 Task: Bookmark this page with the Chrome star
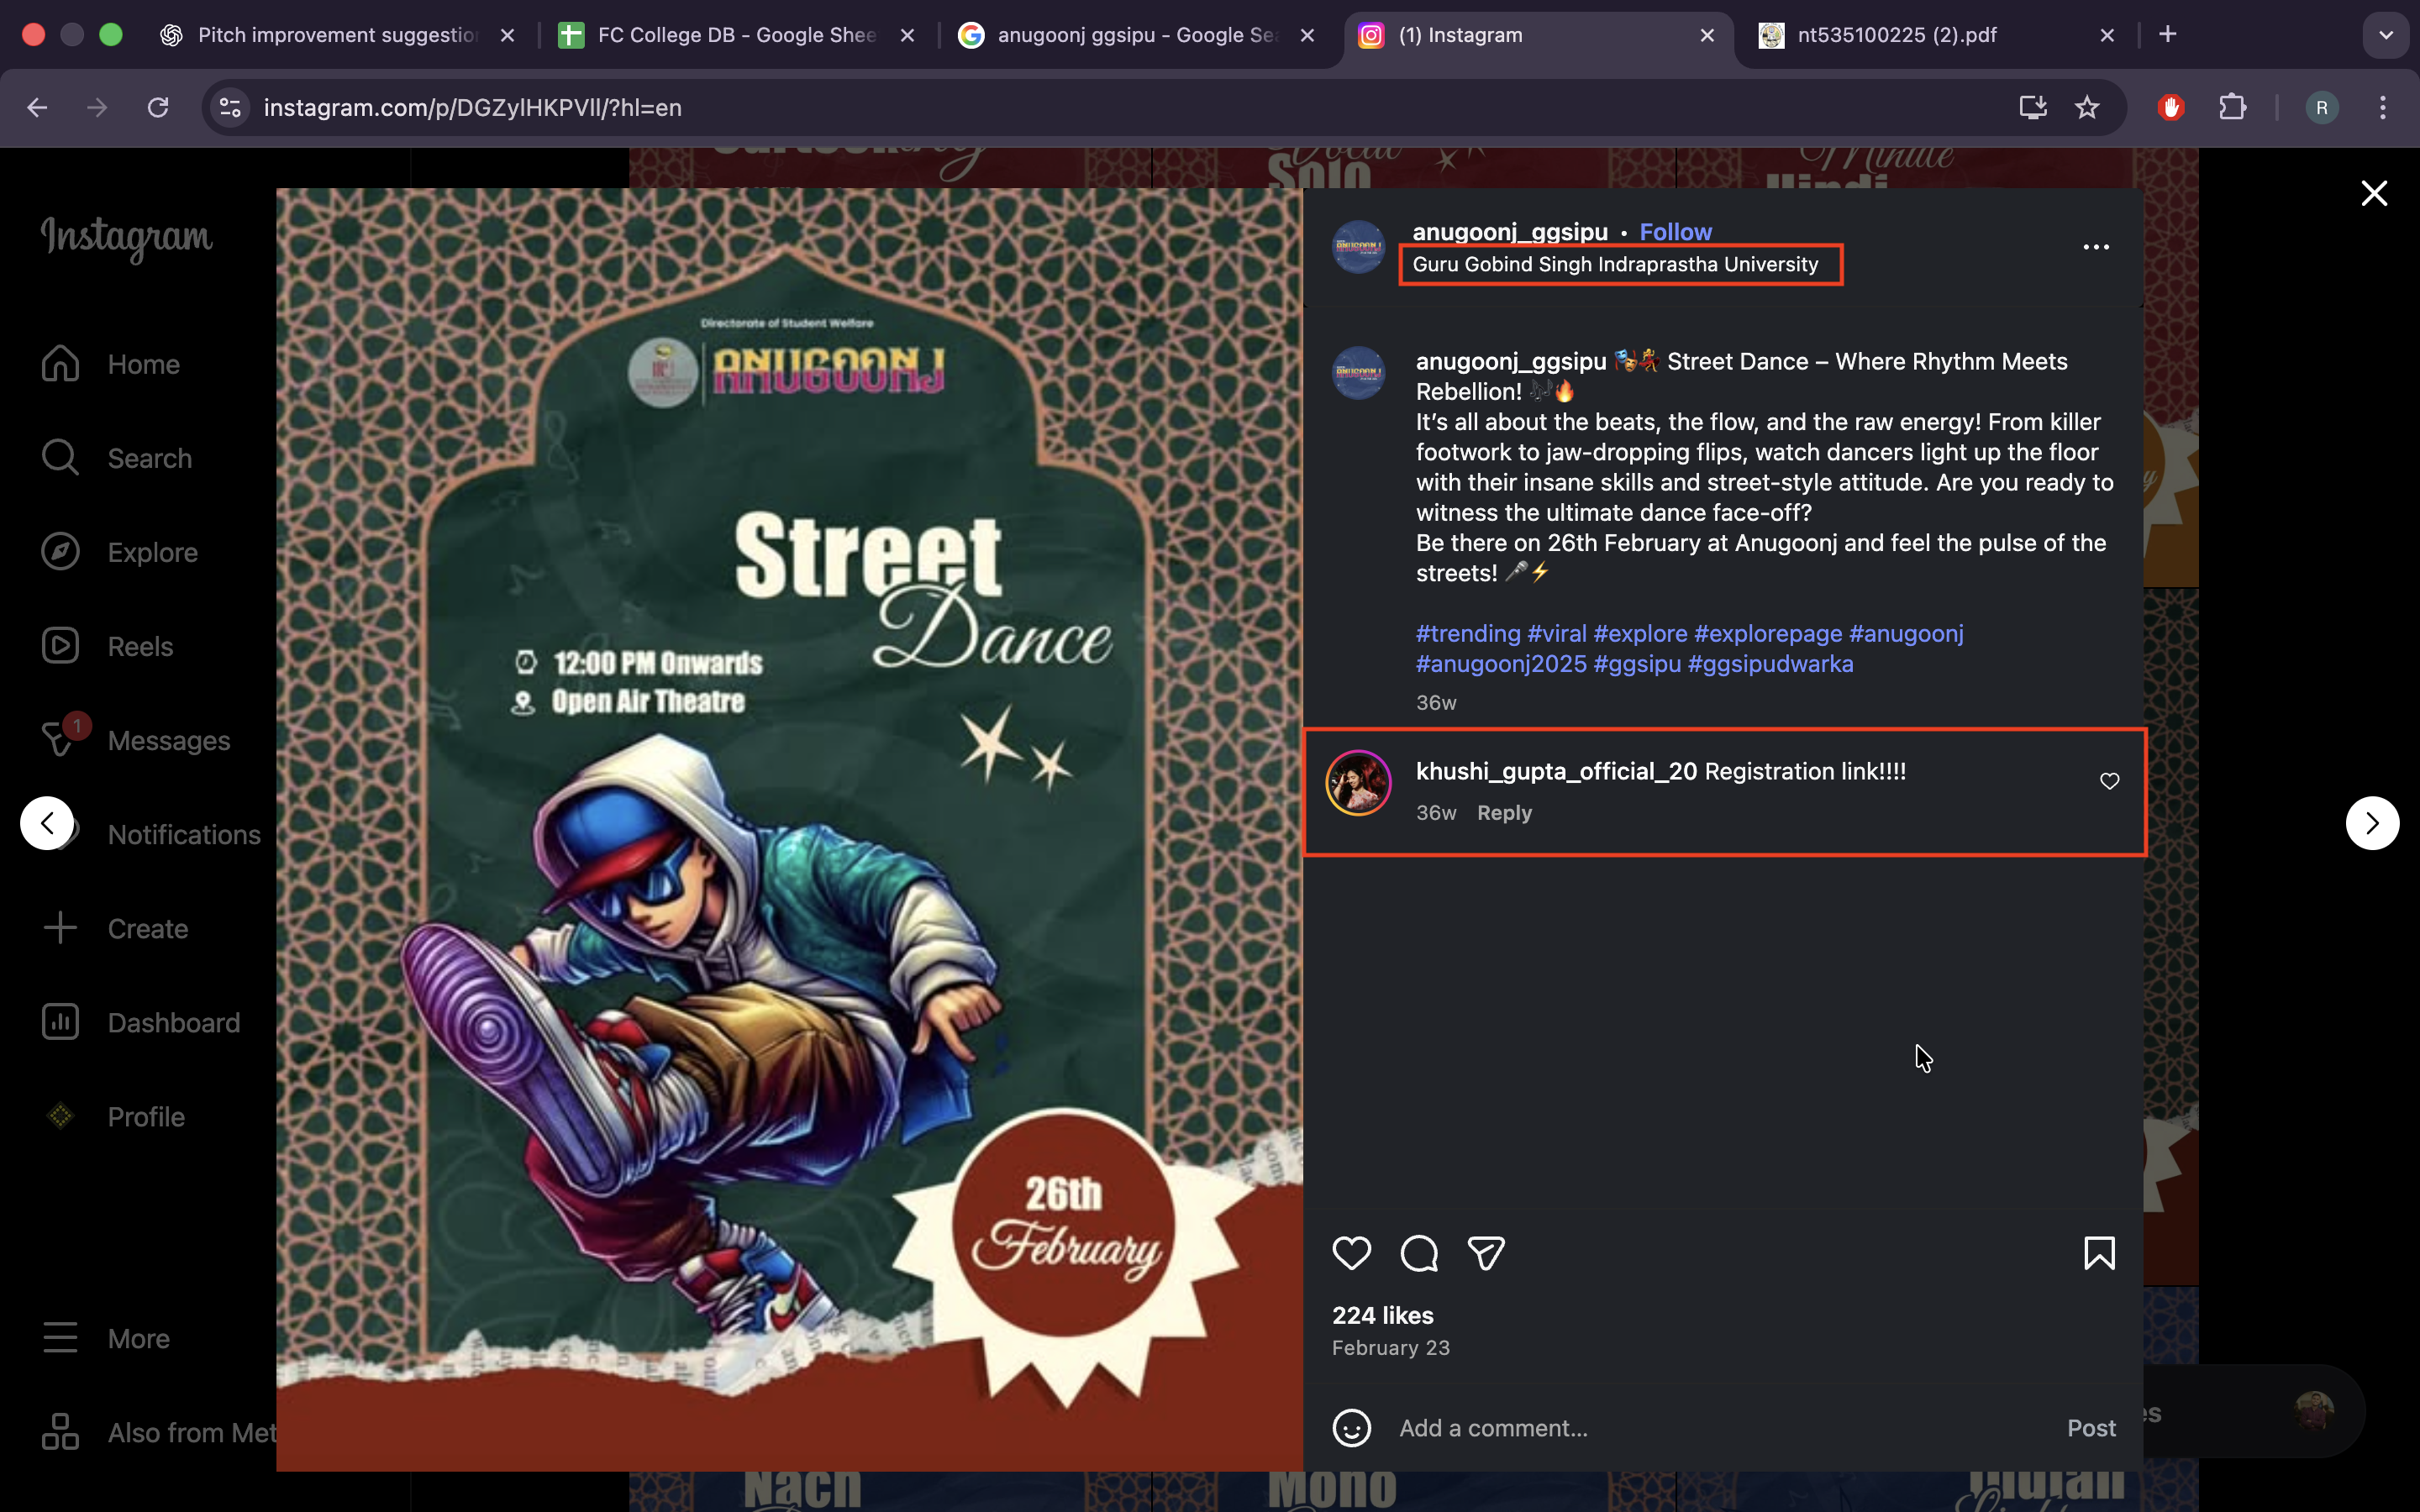click(2086, 107)
